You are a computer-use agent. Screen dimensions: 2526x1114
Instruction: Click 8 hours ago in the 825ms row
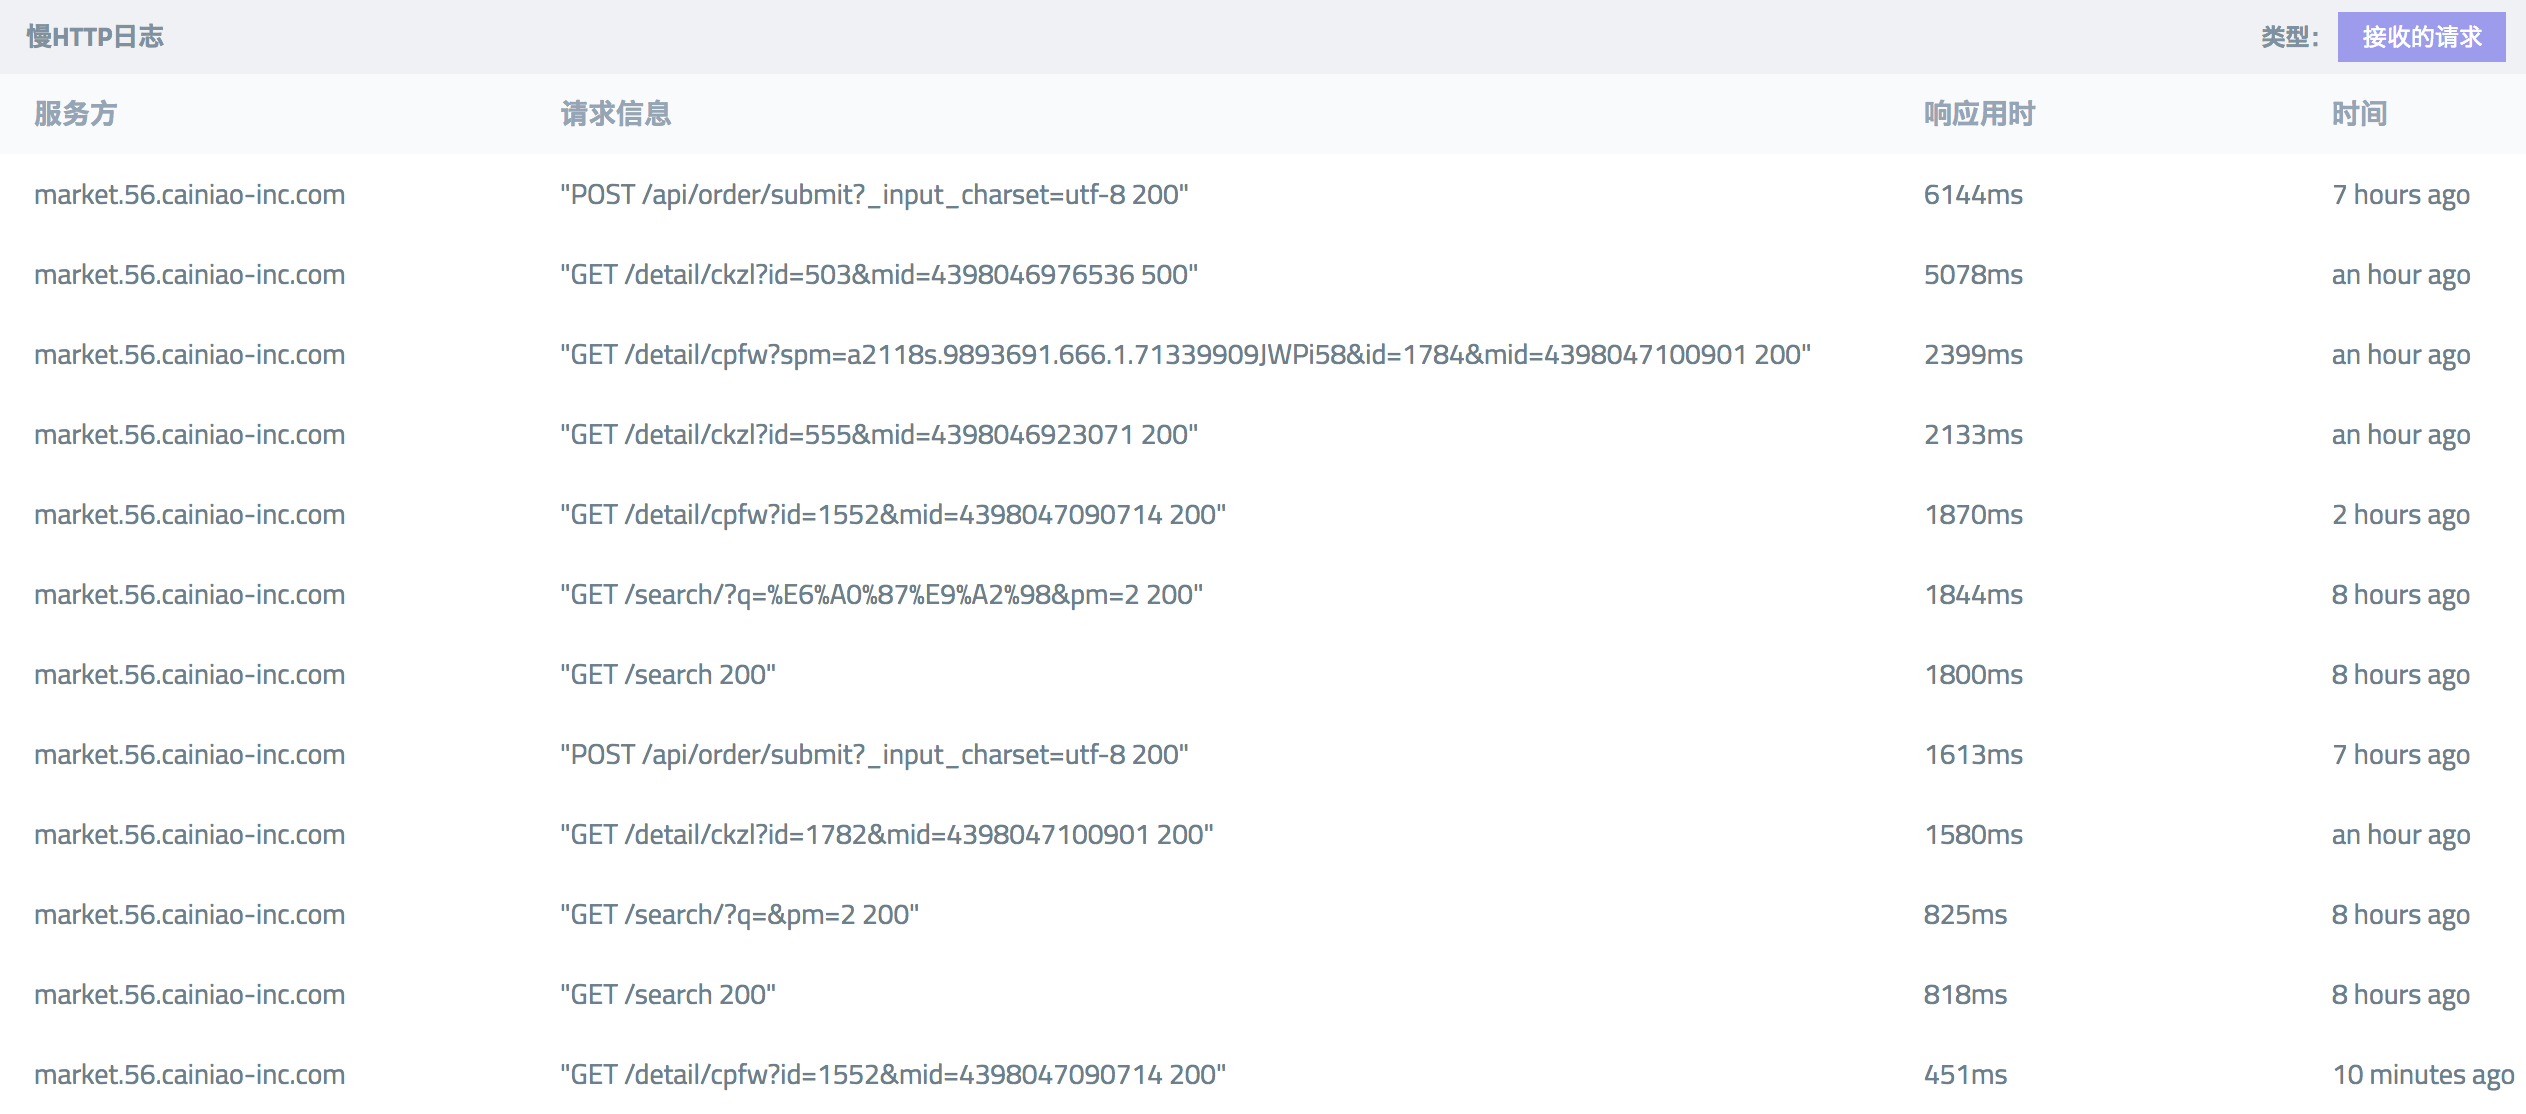click(x=2401, y=915)
